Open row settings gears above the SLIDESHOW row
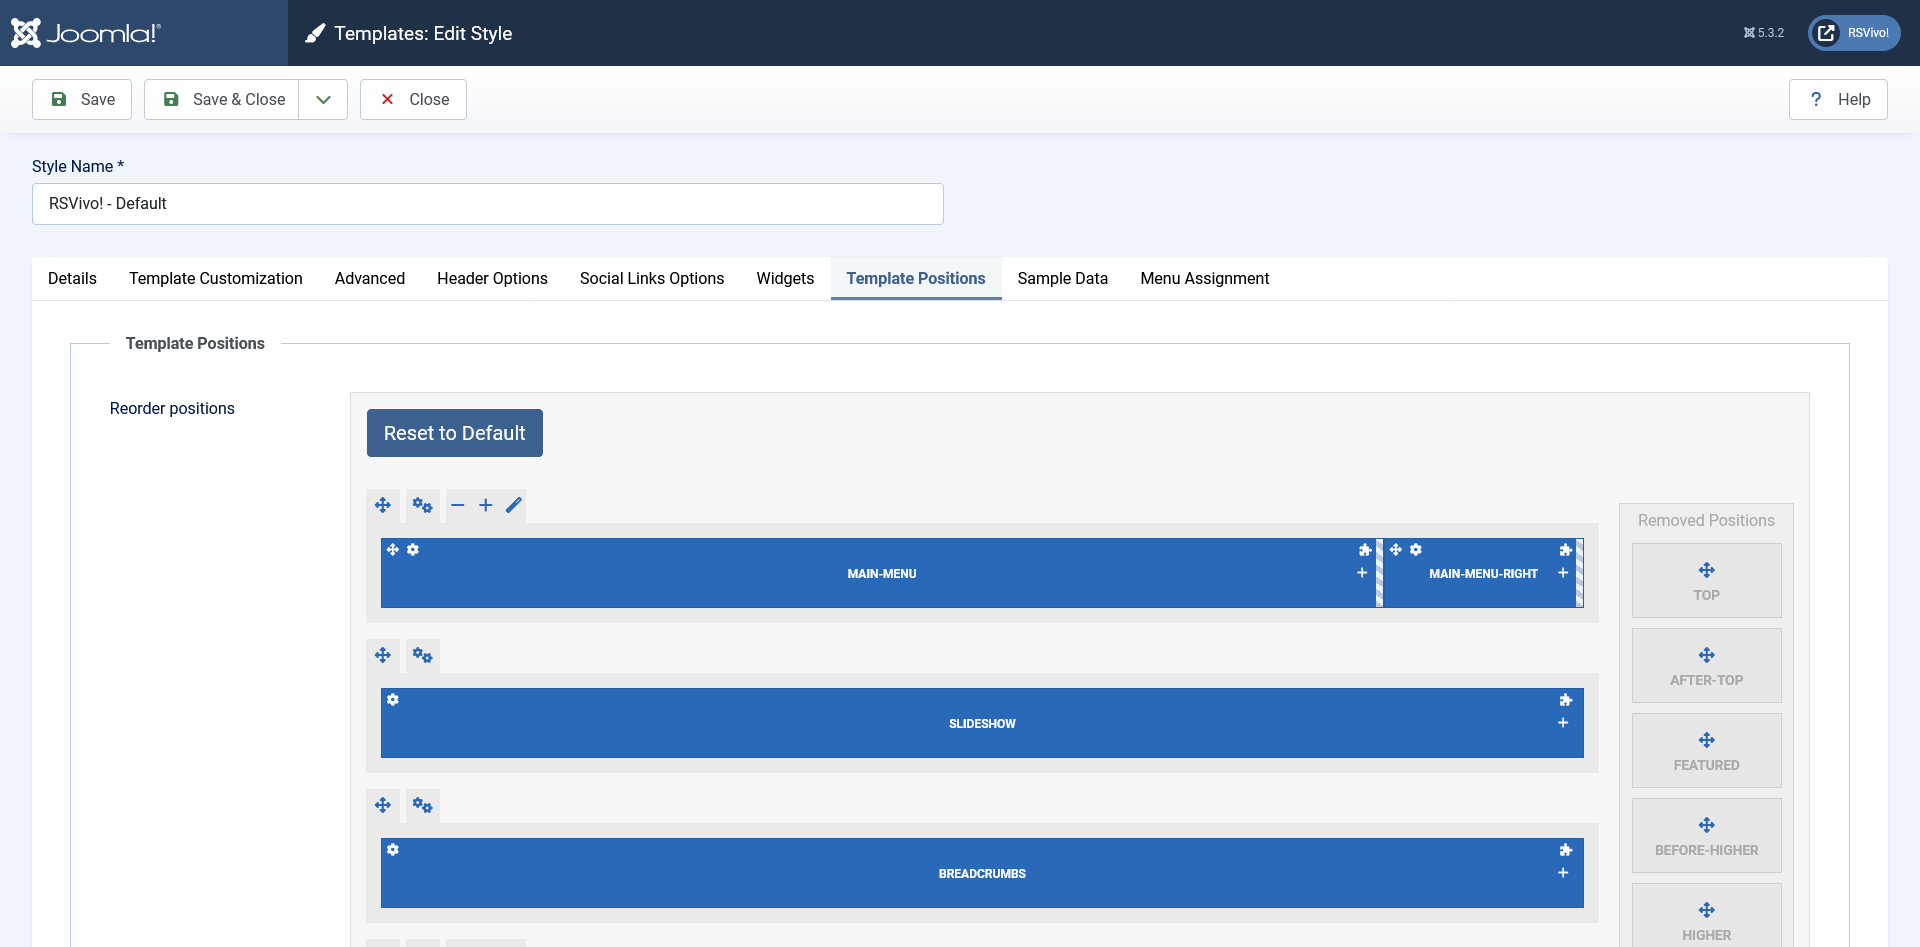1920x947 pixels. point(423,656)
